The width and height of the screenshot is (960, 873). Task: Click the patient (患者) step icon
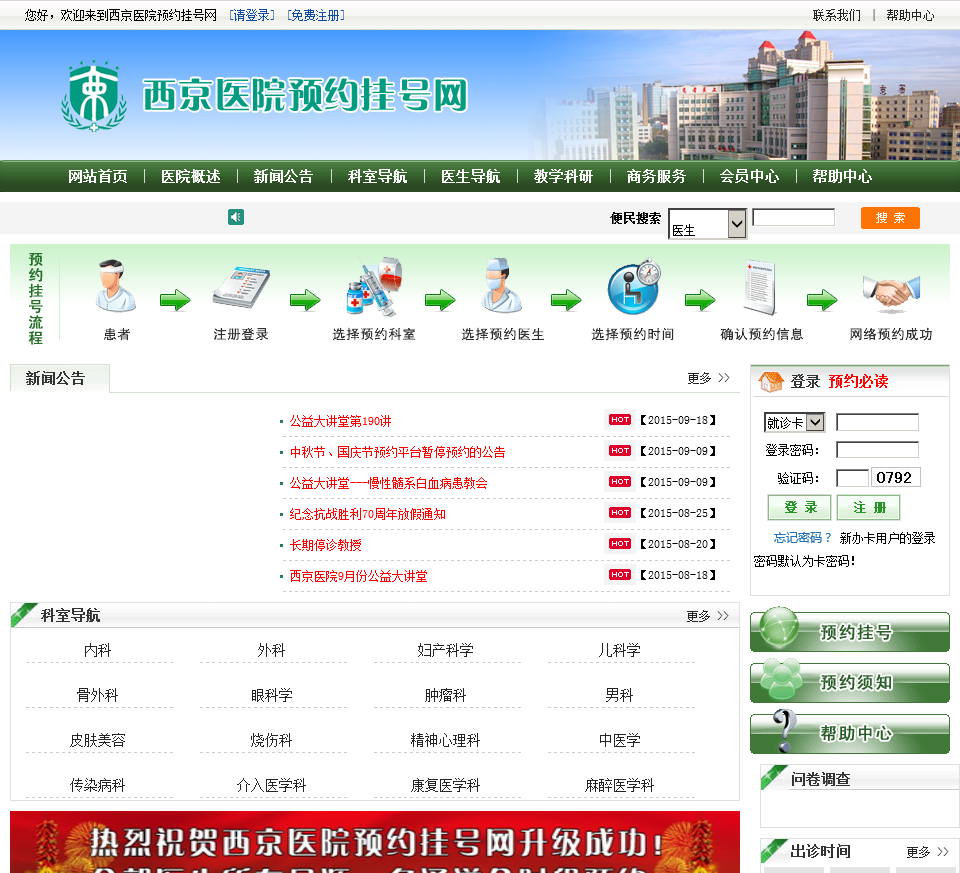click(115, 287)
